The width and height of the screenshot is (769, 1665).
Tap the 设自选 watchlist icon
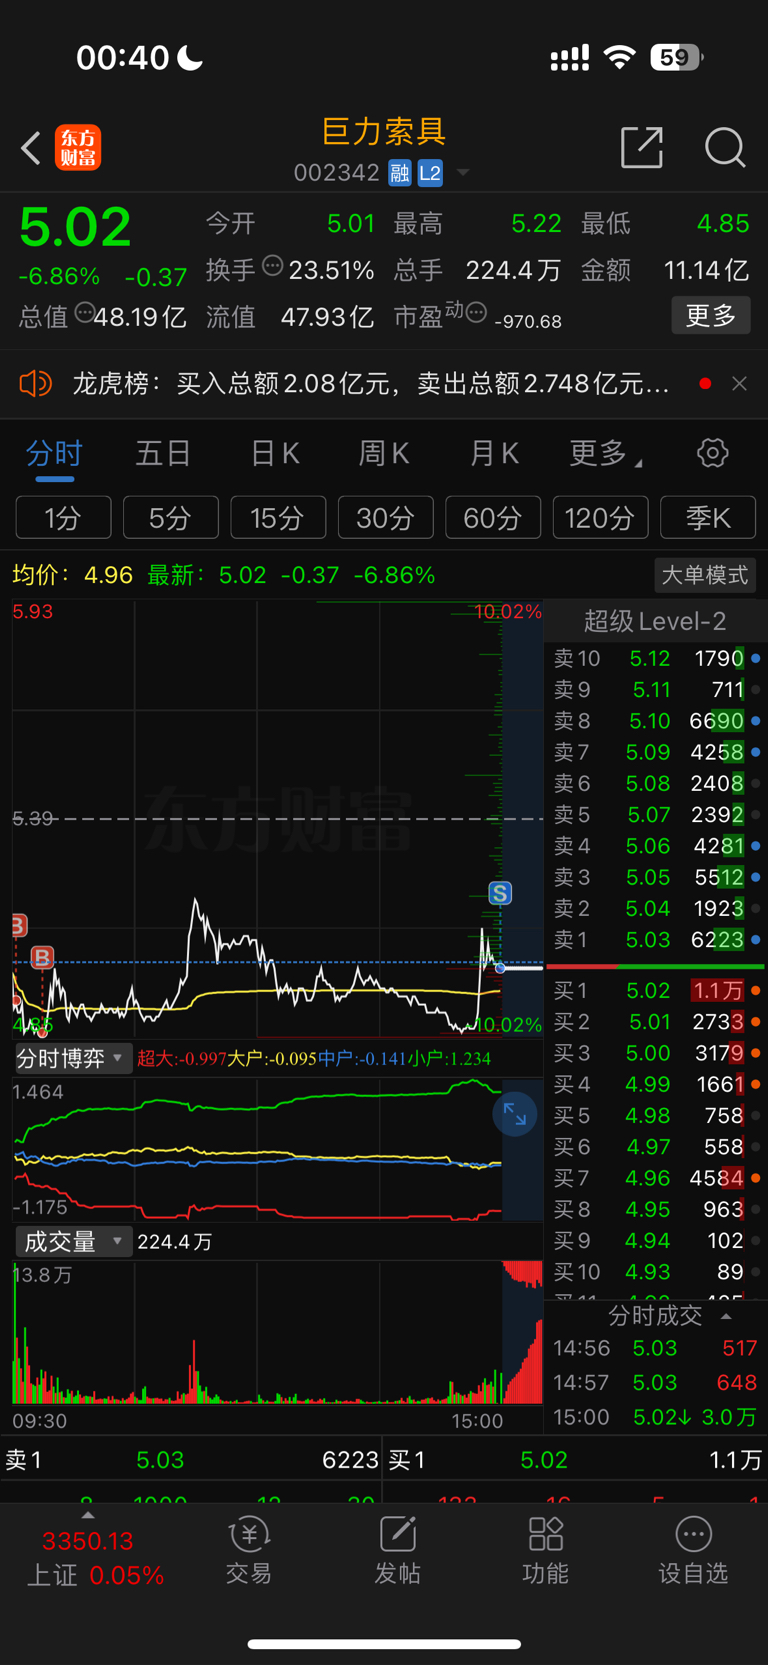[693, 1550]
